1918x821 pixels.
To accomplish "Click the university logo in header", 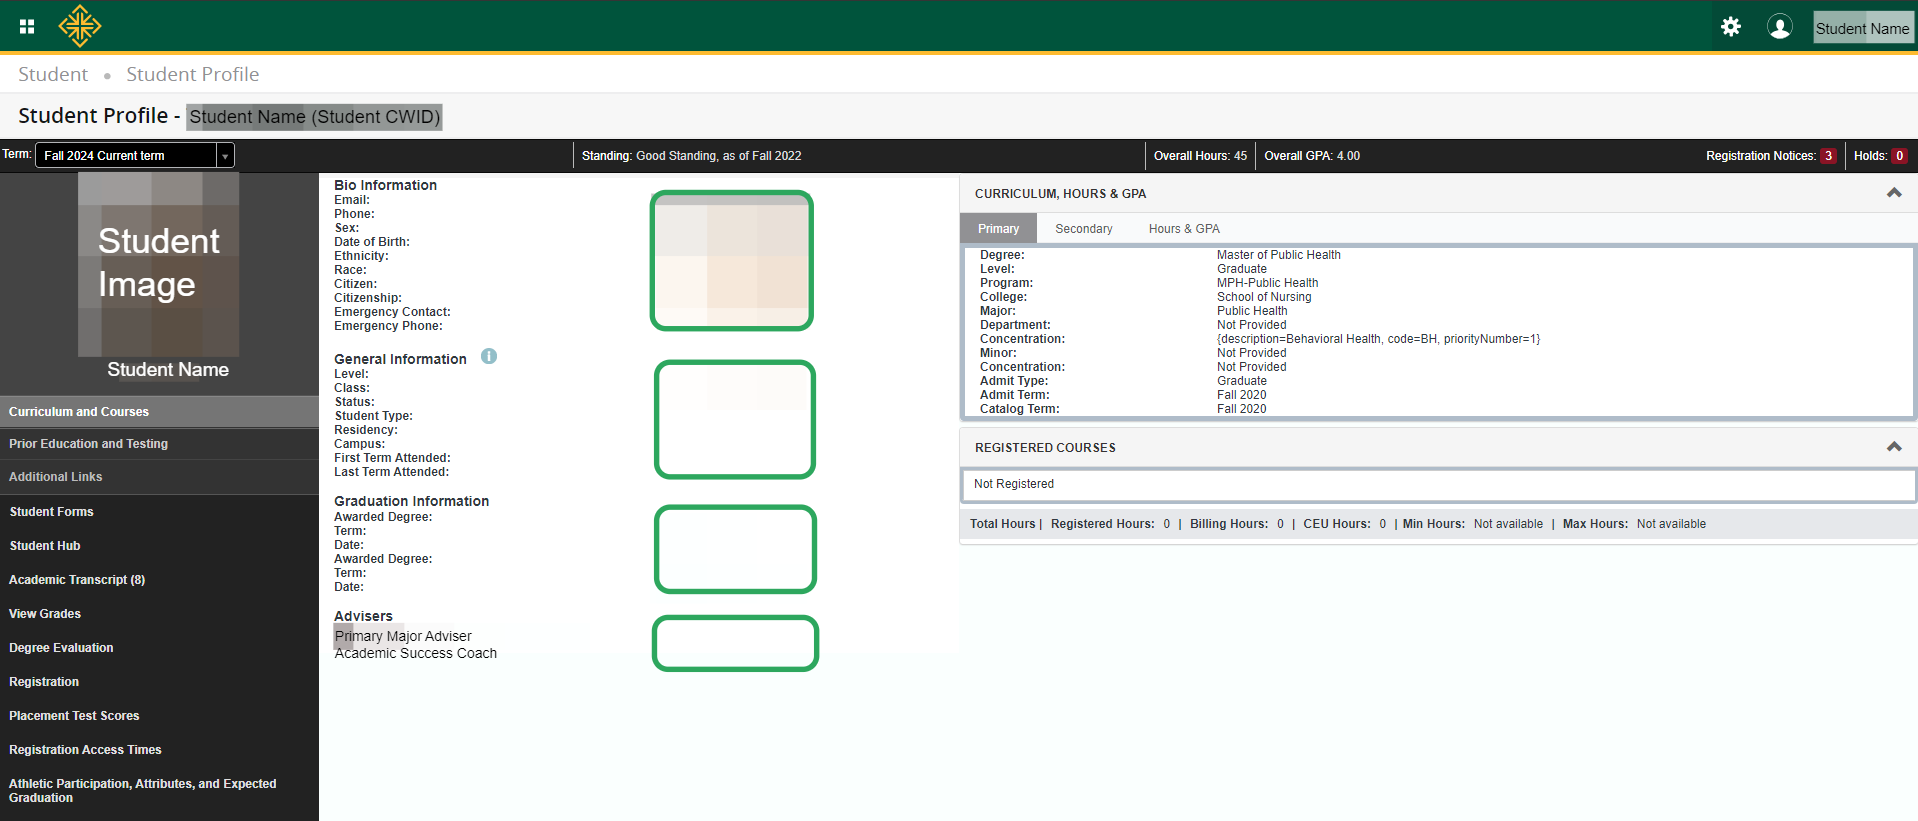I will coord(80,26).
